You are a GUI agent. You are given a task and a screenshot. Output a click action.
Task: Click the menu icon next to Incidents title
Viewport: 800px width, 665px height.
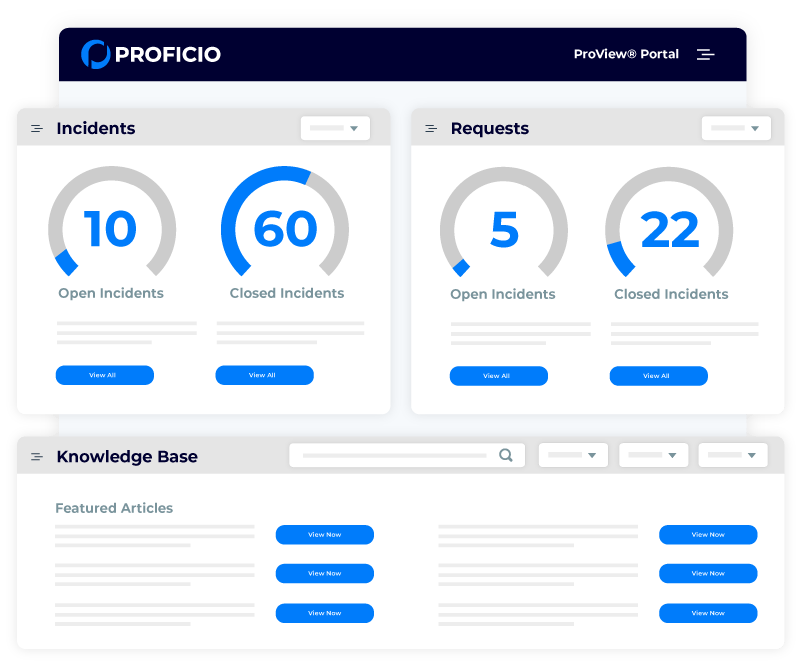coord(37,129)
